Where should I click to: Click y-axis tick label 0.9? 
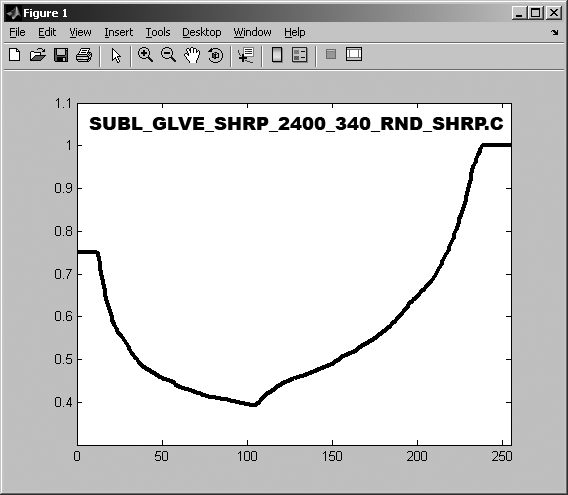pyautogui.click(x=63, y=188)
